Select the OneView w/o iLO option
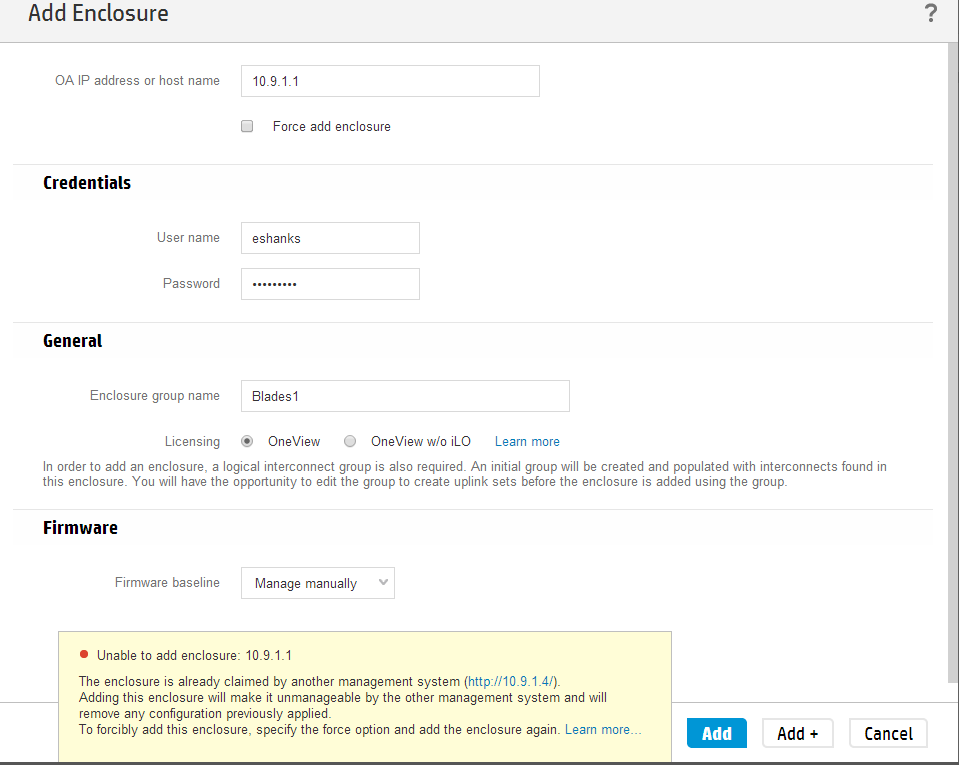Viewport: 959px width, 765px height. [x=350, y=441]
